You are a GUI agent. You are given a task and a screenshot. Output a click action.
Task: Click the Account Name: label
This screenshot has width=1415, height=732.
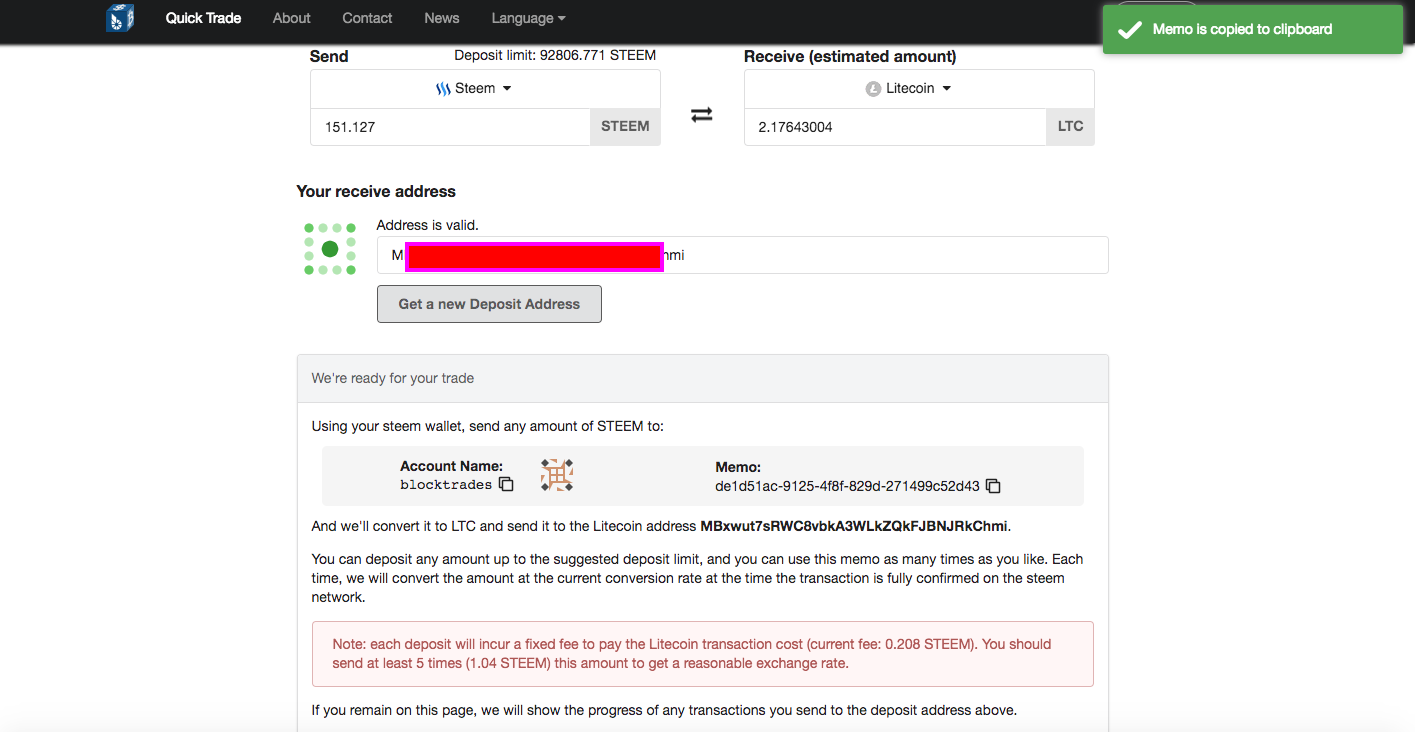(x=452, y=466)
